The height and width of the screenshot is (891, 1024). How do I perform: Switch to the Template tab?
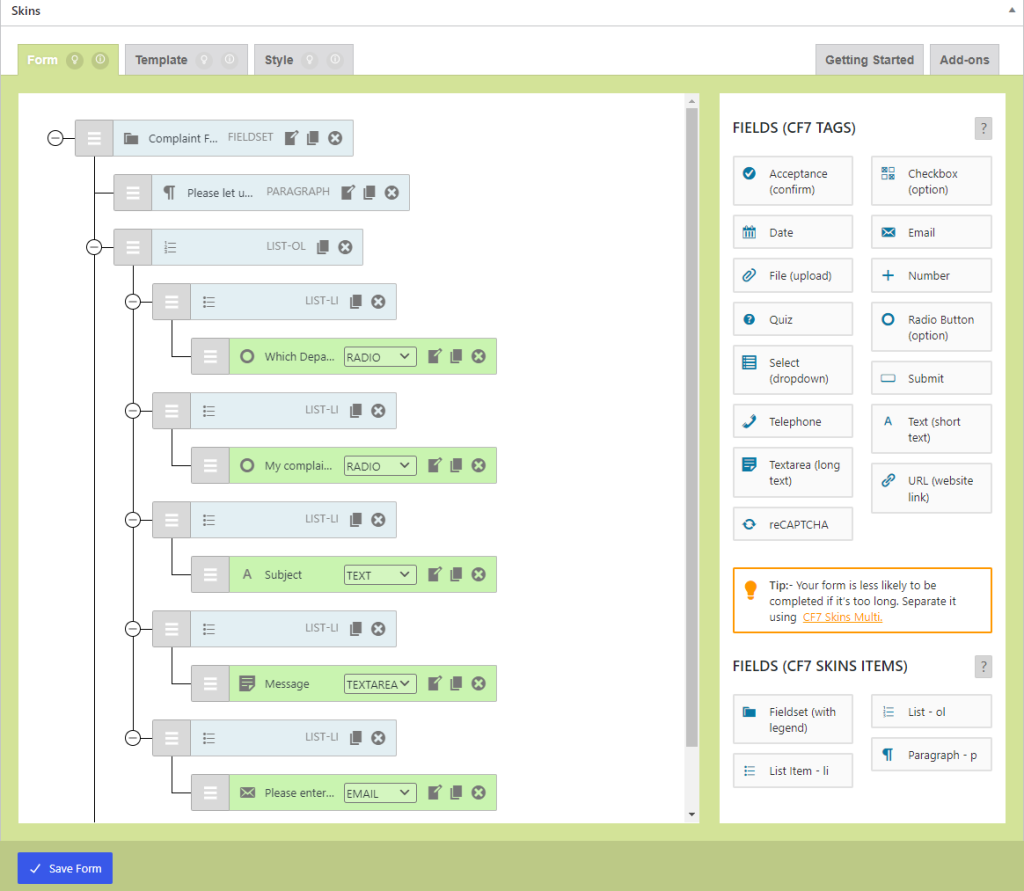162,60
